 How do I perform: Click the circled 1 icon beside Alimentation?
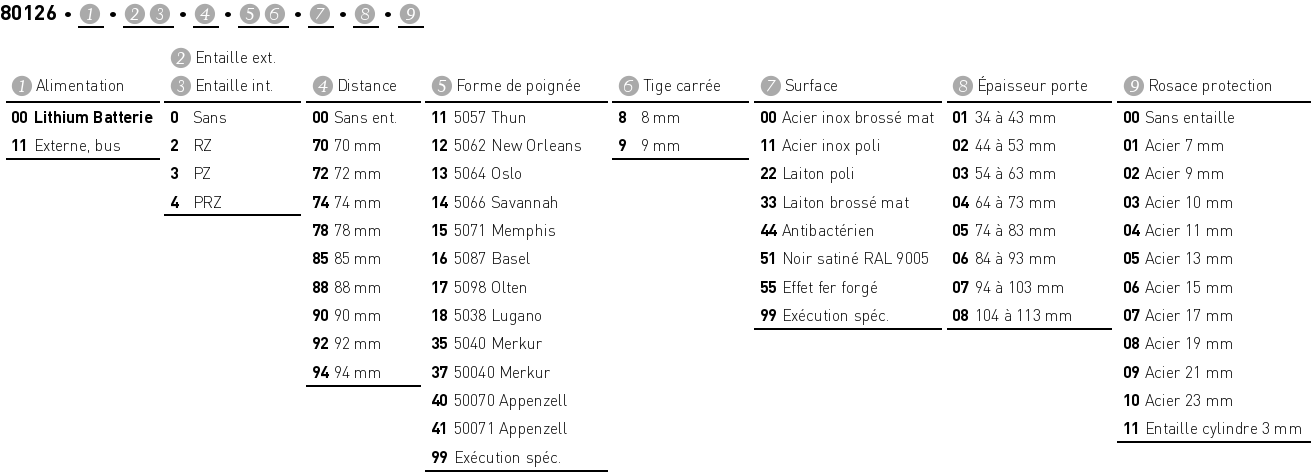(19, 86)
